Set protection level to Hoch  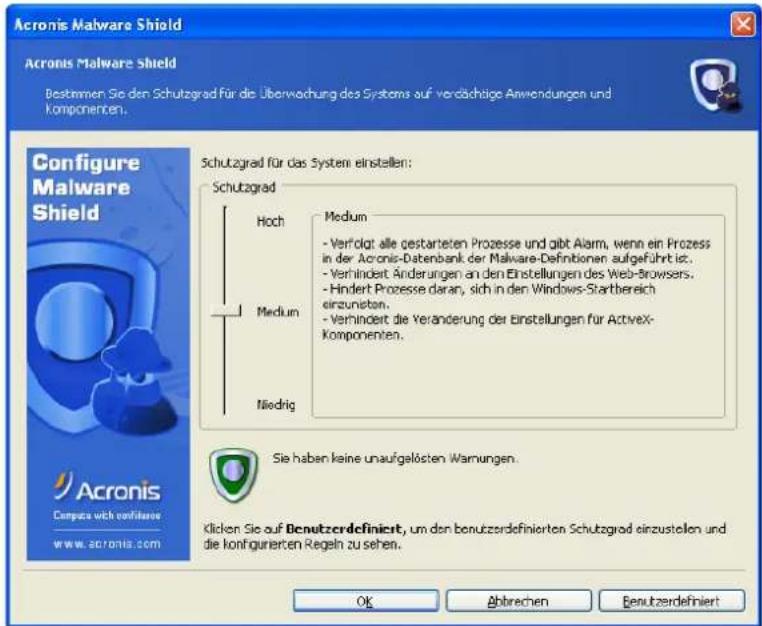270,222
